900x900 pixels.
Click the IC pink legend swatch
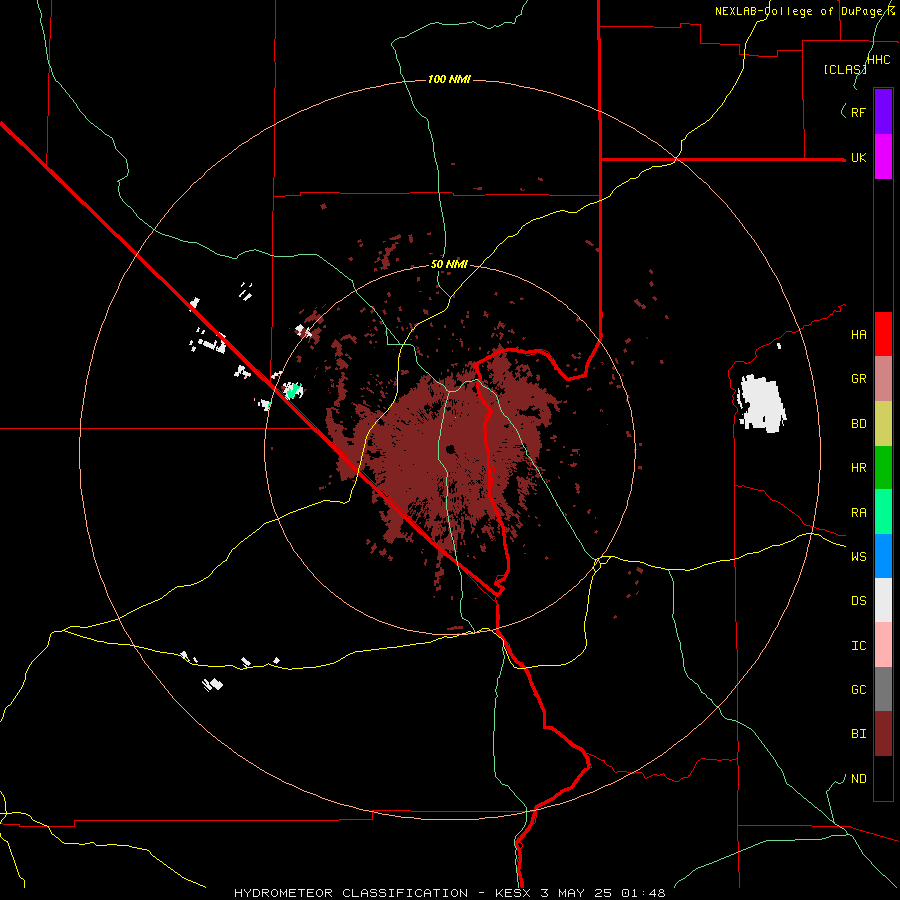(x=883, y=645)
